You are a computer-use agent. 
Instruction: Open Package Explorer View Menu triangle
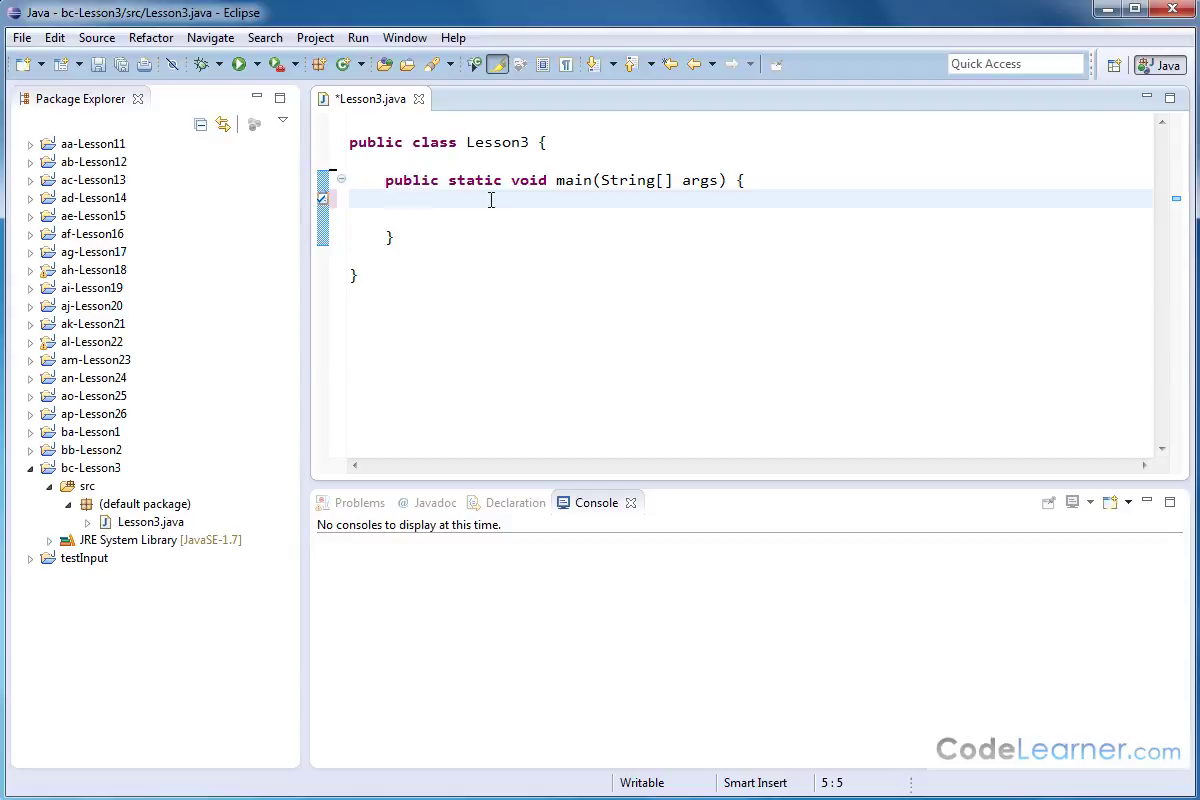coord(283,120)
